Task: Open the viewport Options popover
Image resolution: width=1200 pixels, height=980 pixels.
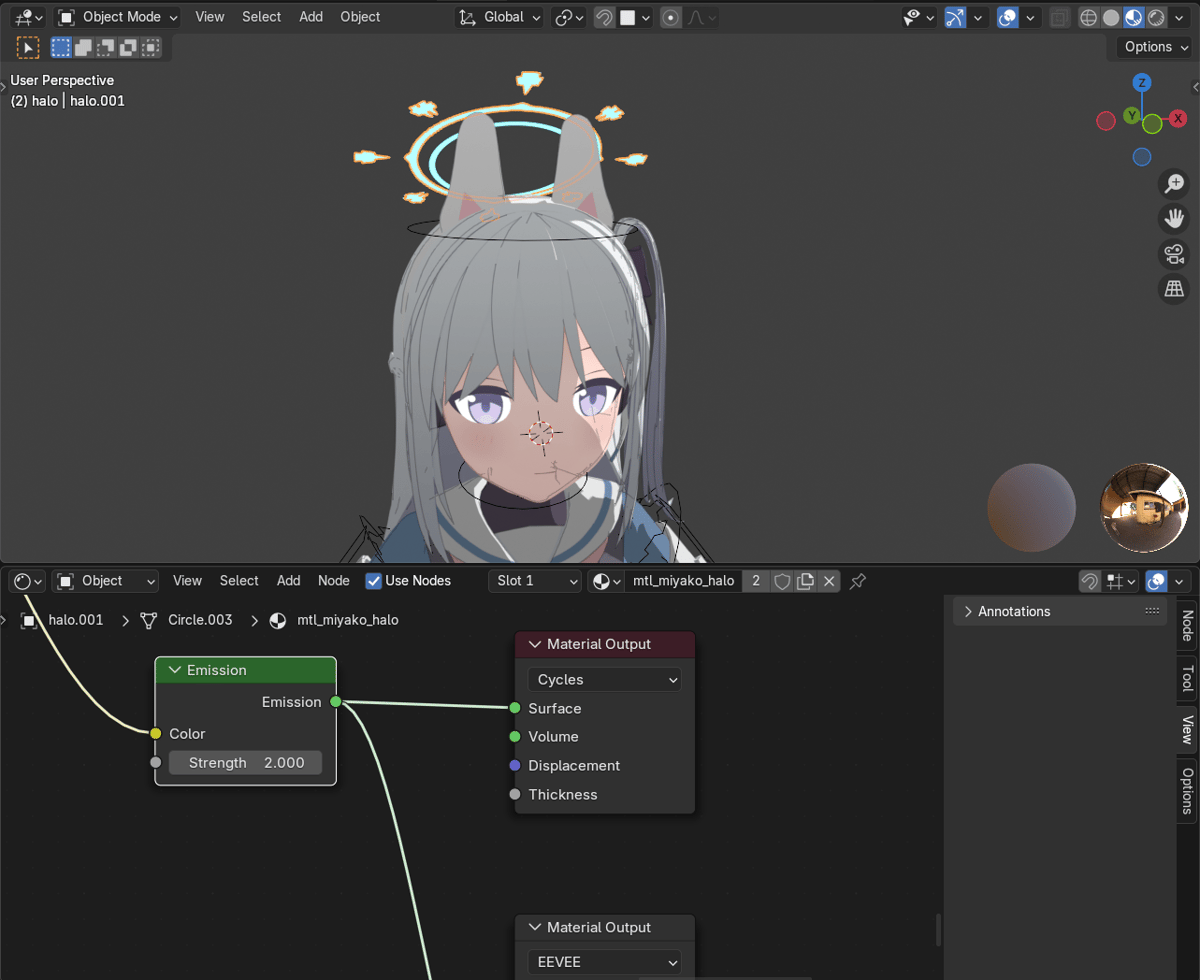Action: click(1155, 47)
